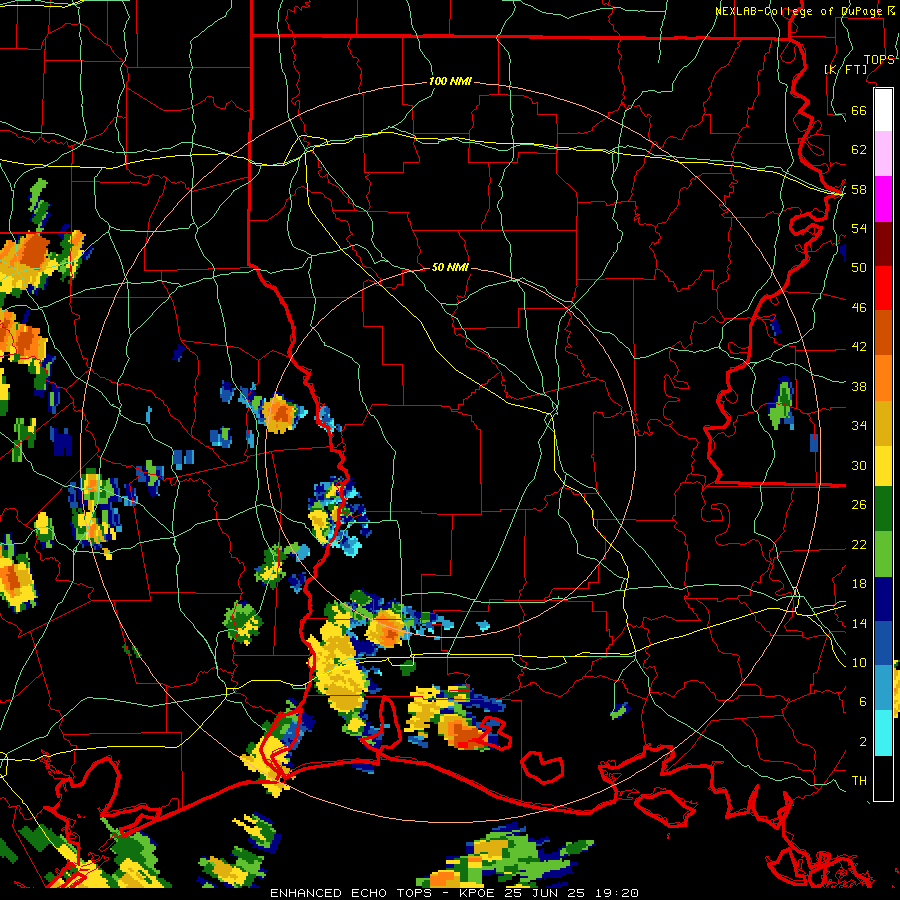This screenshot has width=900, height=900.
Task: Pick the dark orange legend swatch
Action: click(883, 333)
